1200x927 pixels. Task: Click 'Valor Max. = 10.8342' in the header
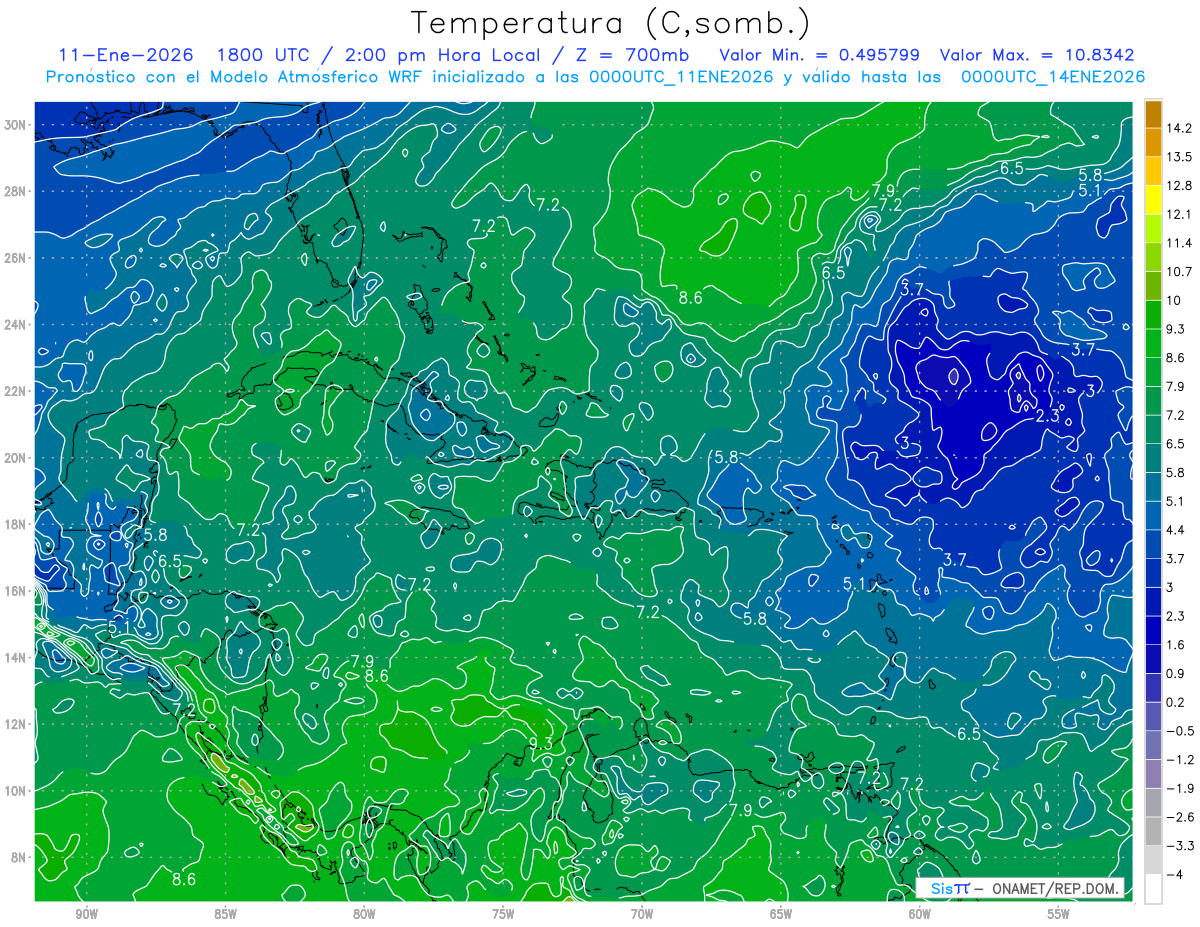pyautogui.click(x=1037, y=55)
